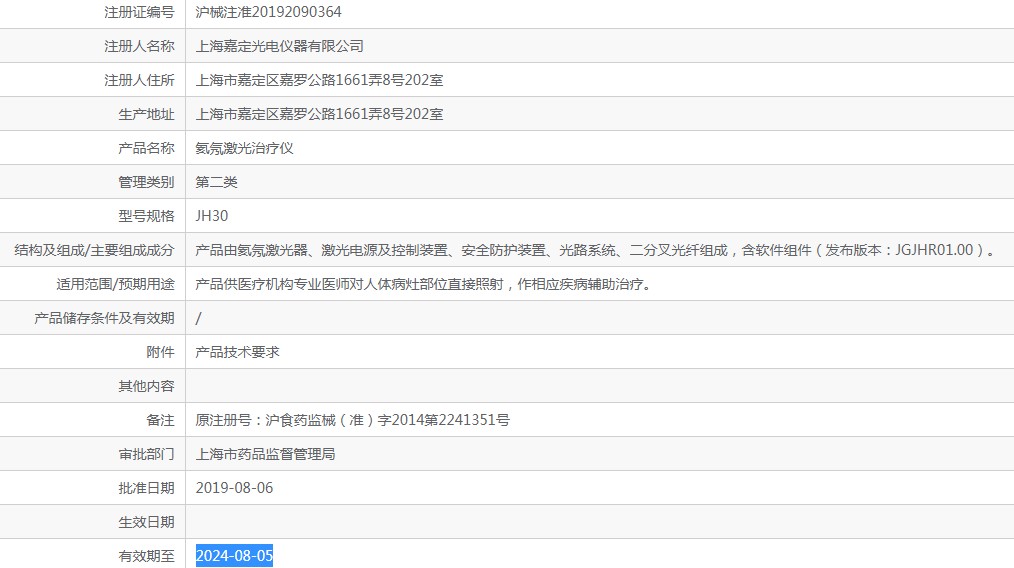1014x568 pixels.
Task: Click the 管理类别 label
Action: [x=146, y=182]
